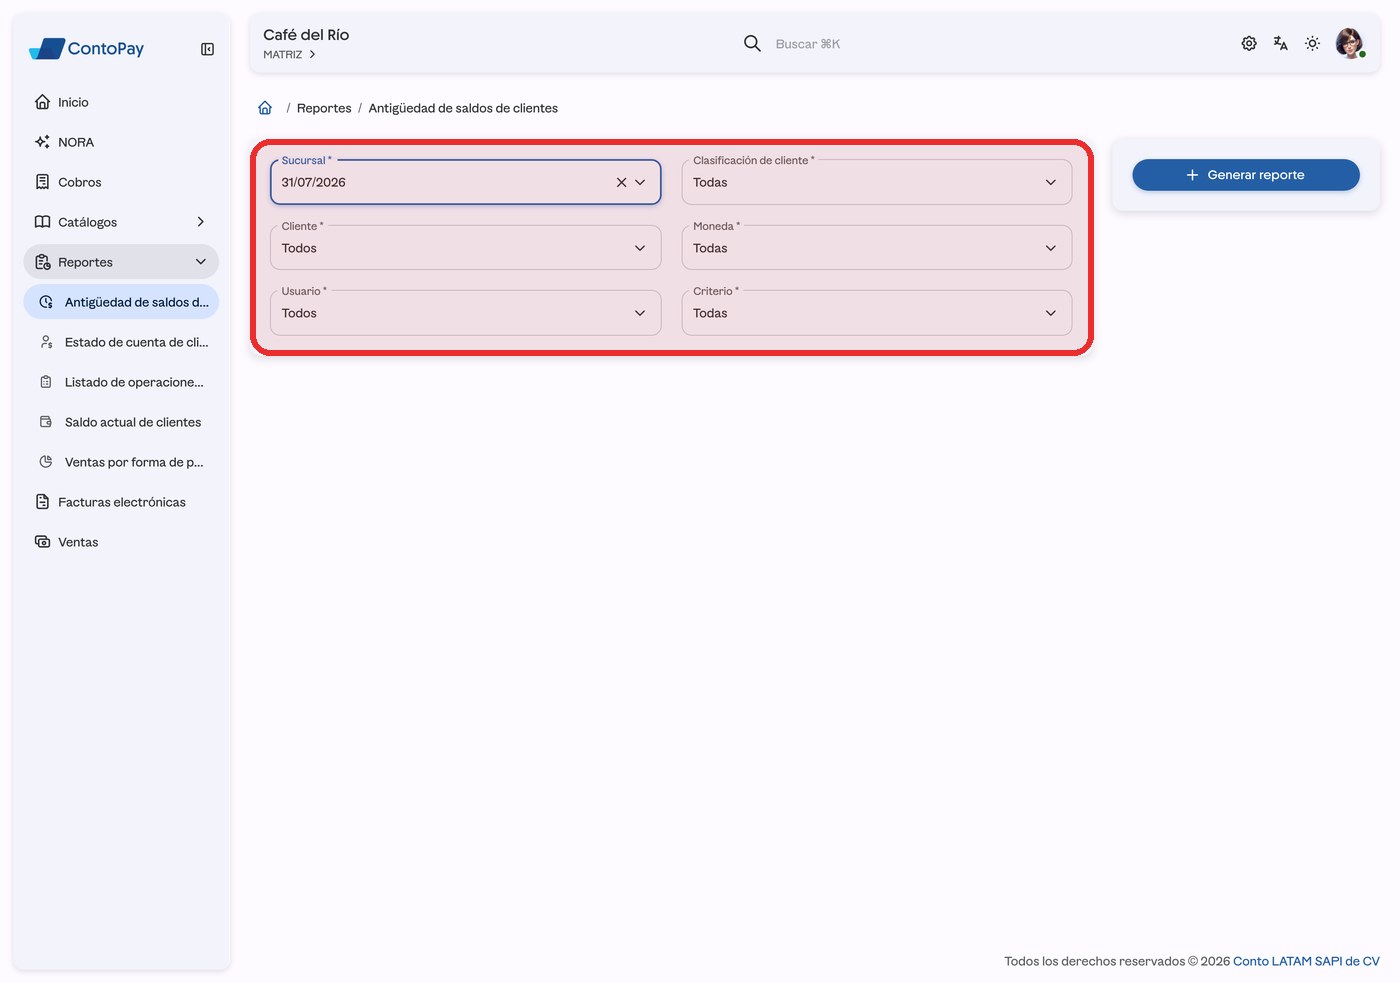The image size is (1400, 983).
Task: Expand the Usuario dropdown
Action: coord(465,313)
